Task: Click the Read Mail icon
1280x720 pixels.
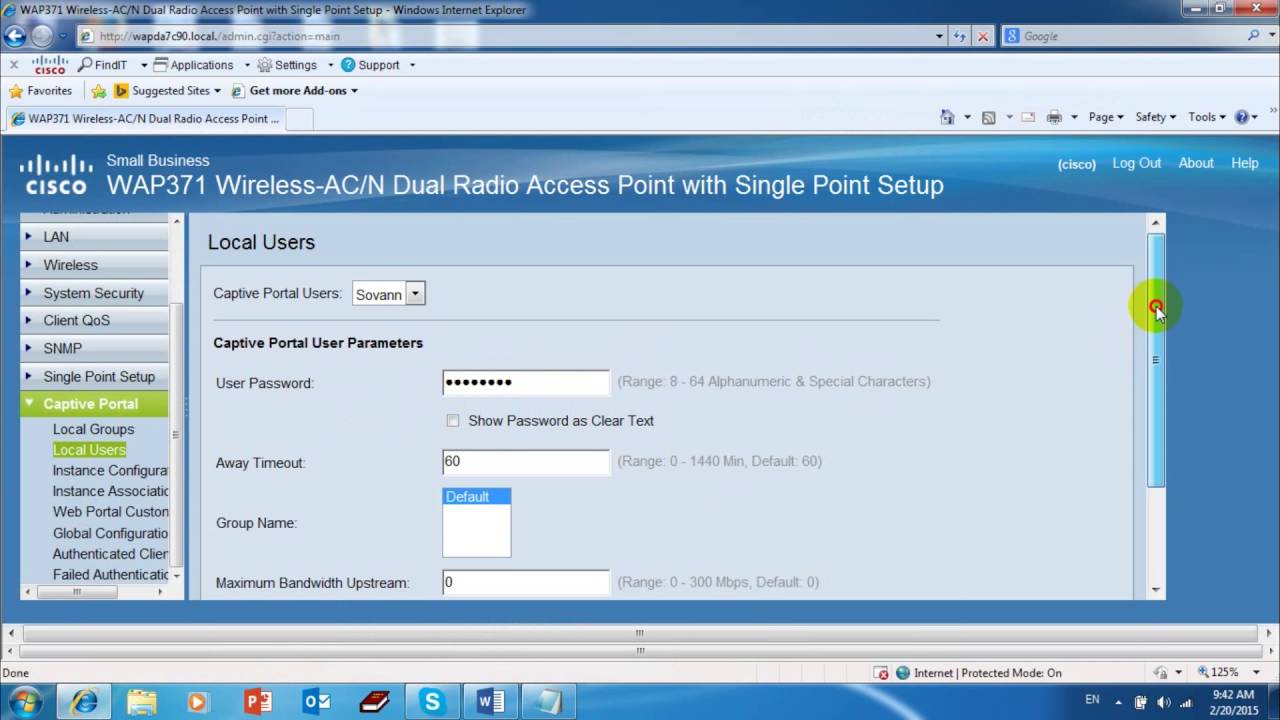Action: point(1027,117)
